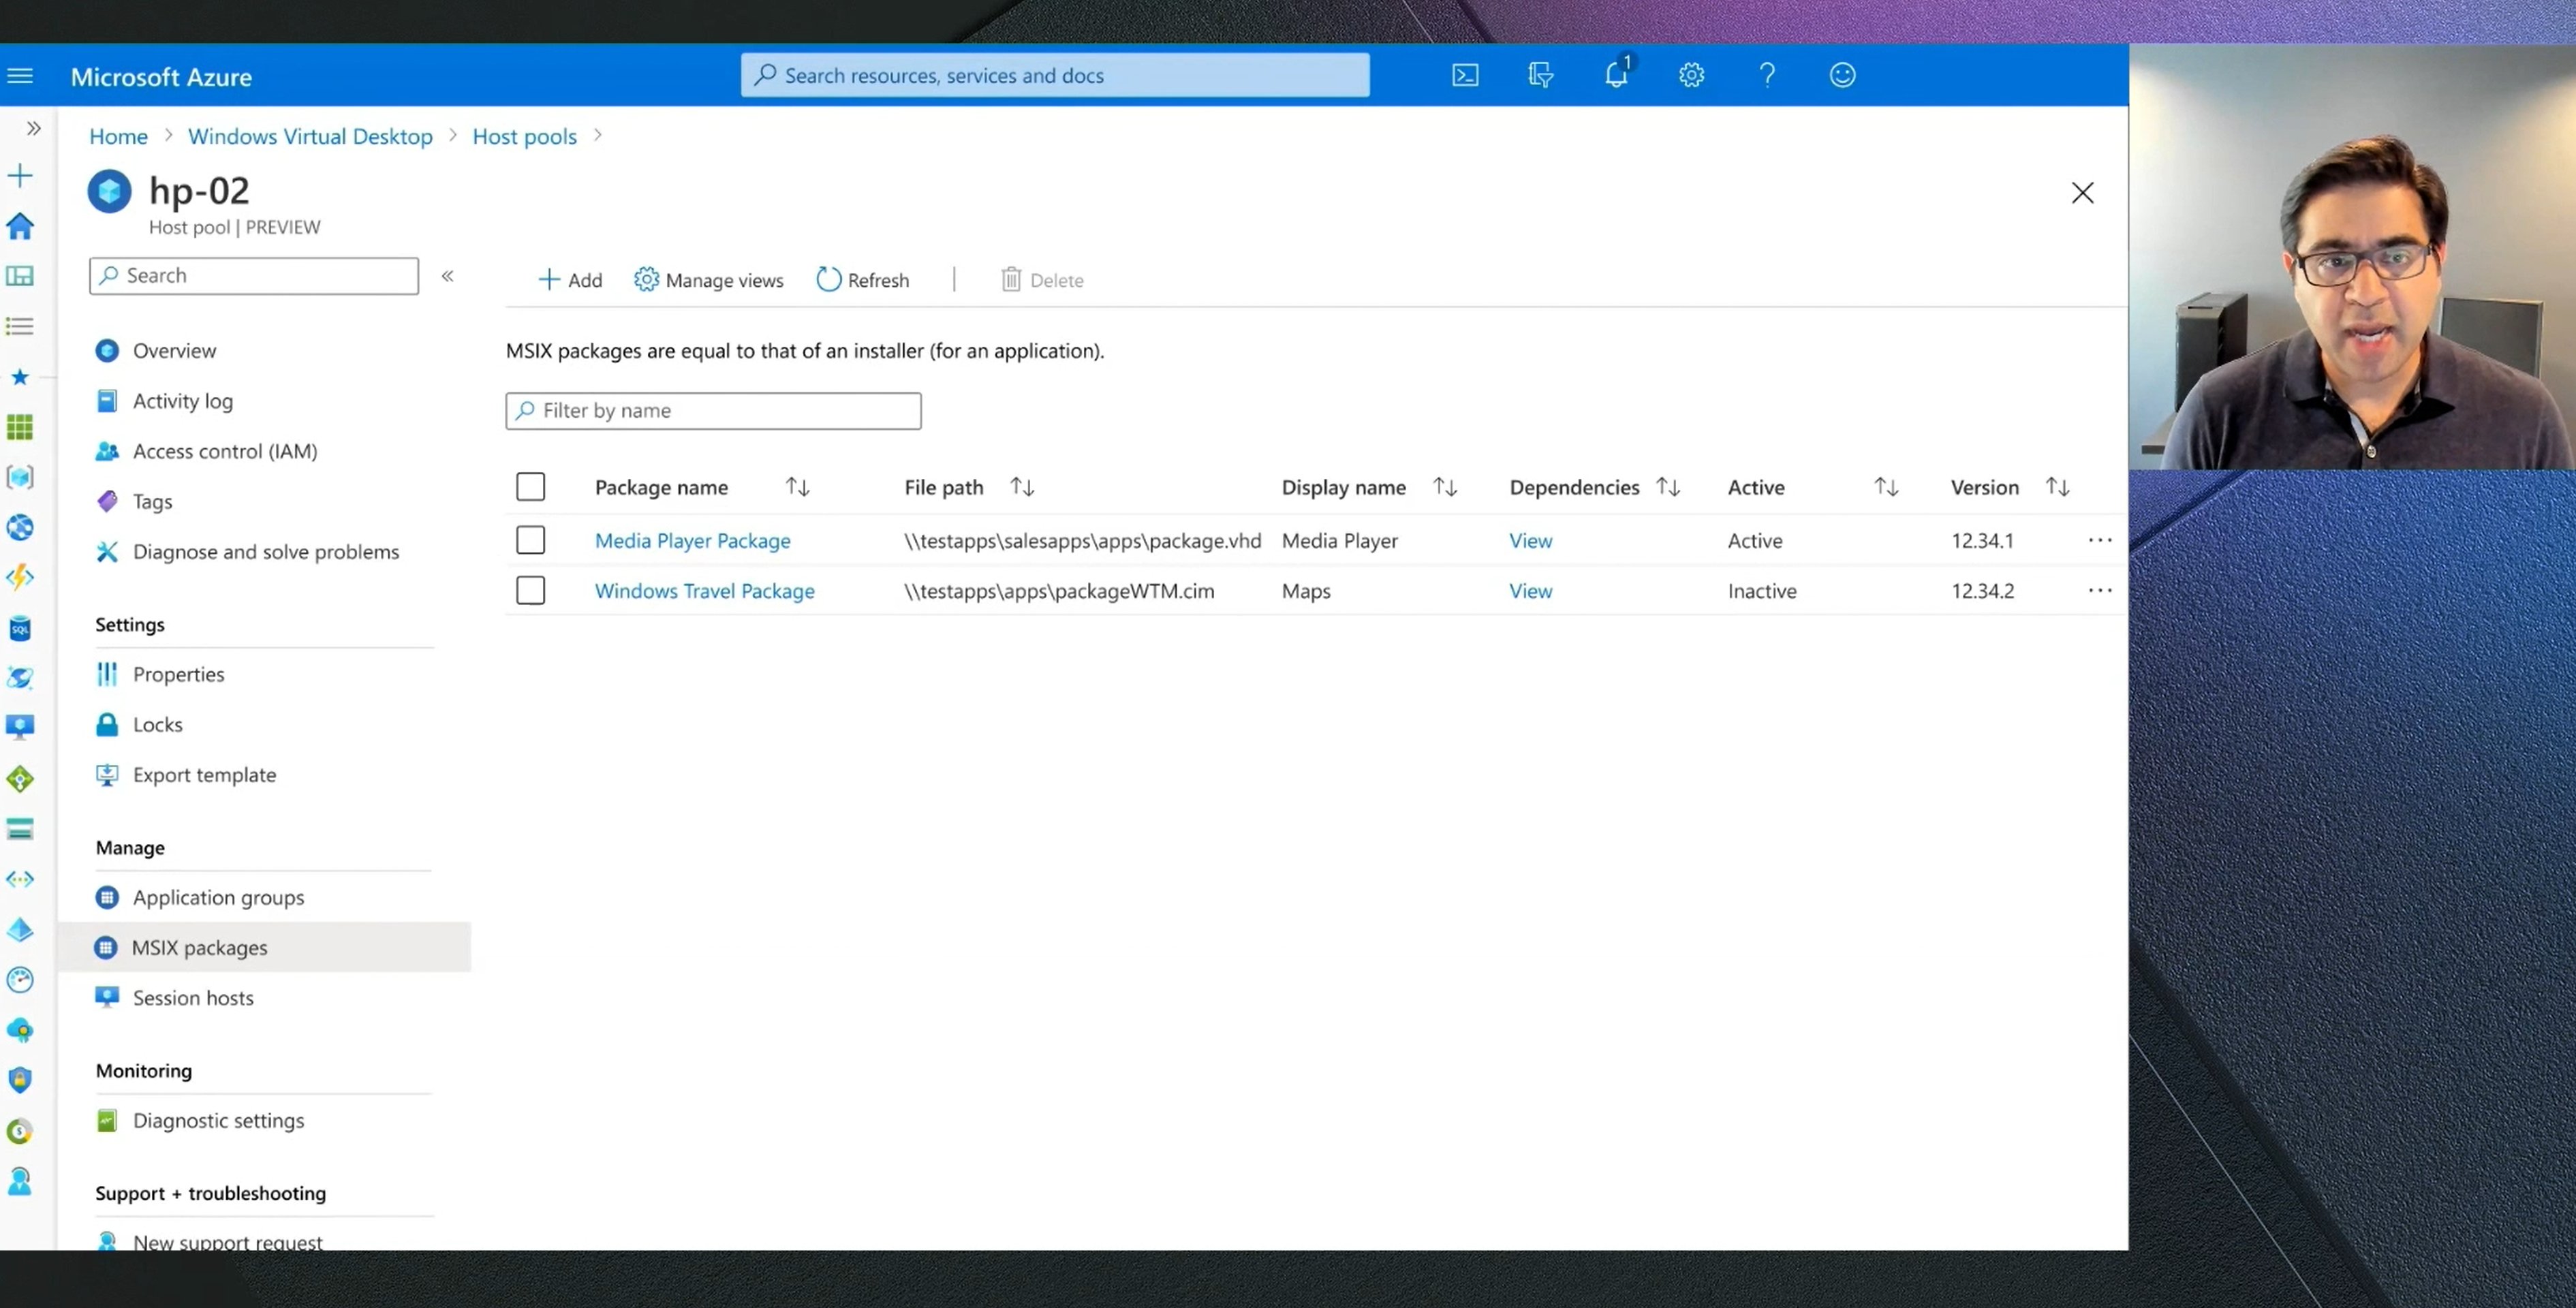Screen dimensions: 2576x1308
Task: Sort by Display name arrows
Action: [x=1445, y=487]
